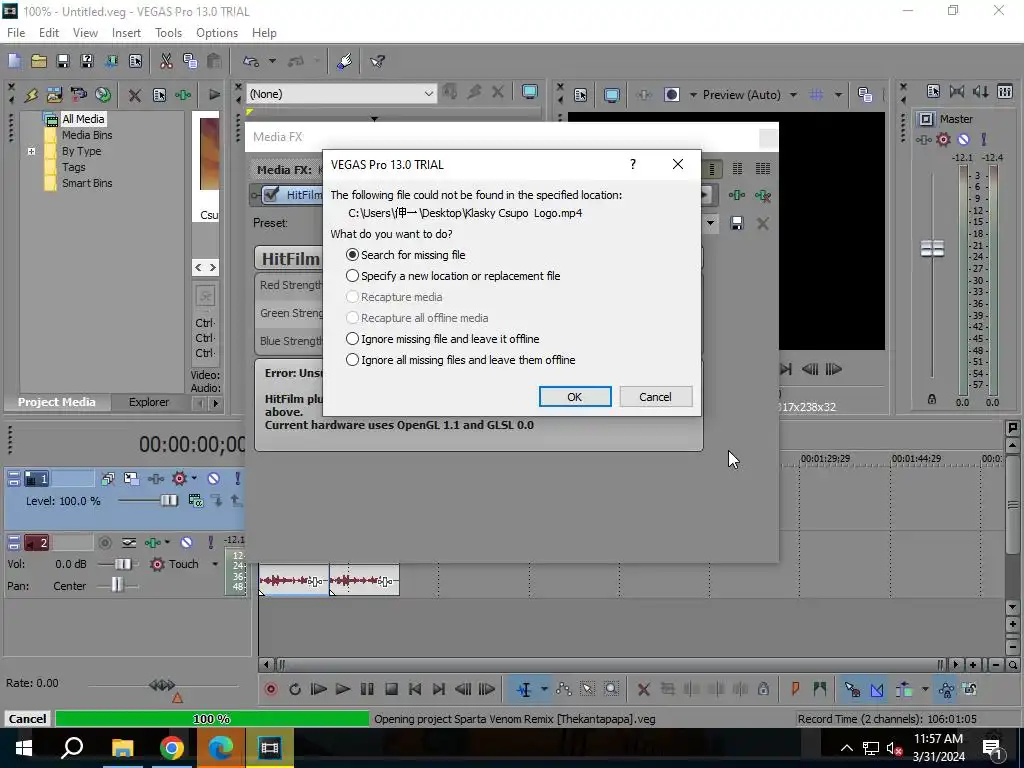
Task: Open the (None) preset combo box
Action: coord(342,94)
